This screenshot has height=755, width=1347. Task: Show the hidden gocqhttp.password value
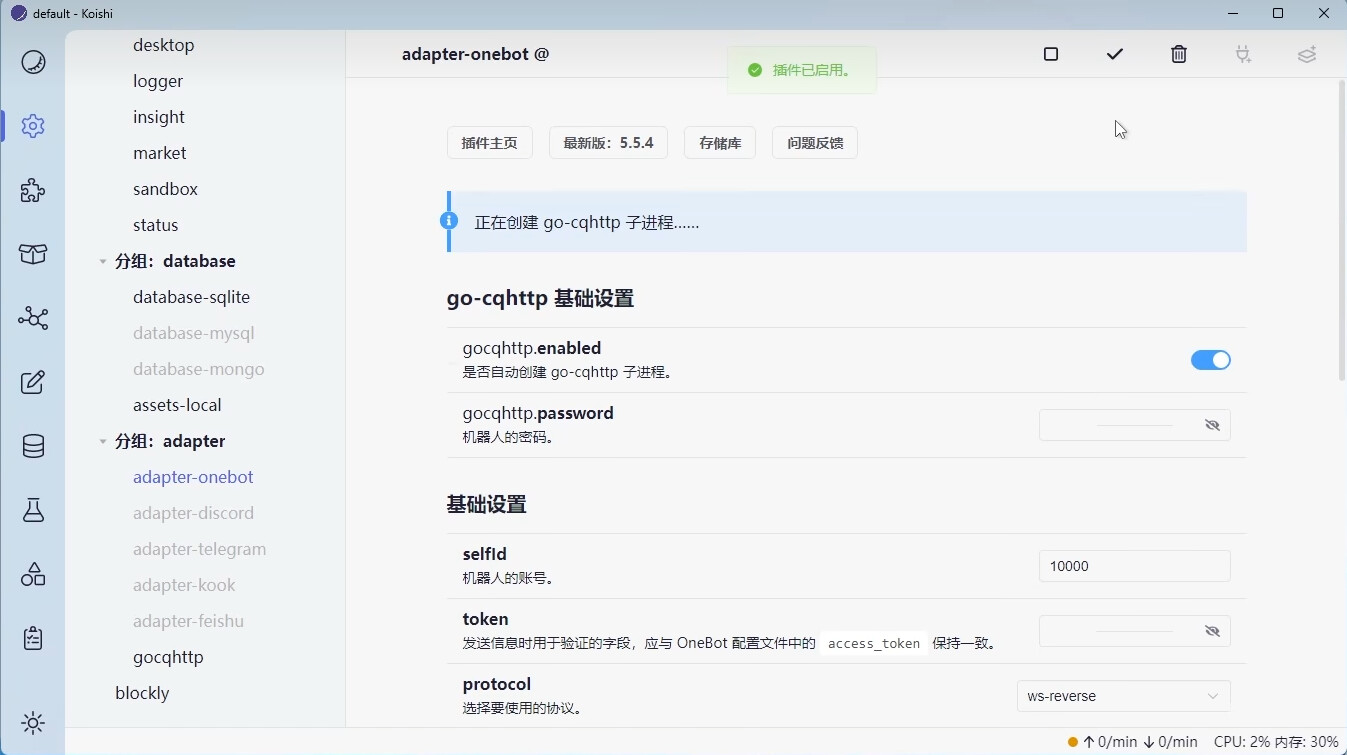pos(1213,424)
